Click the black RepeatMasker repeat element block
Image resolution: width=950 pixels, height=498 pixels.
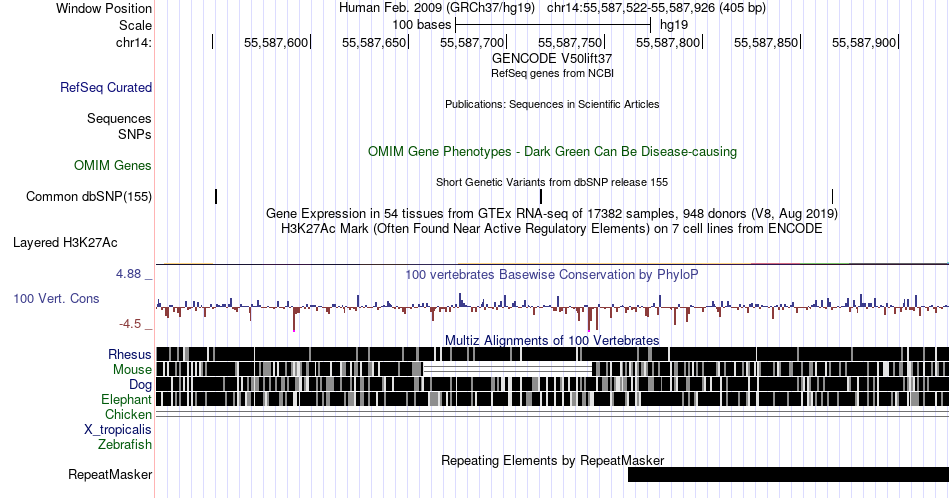[x=788, y=474]
